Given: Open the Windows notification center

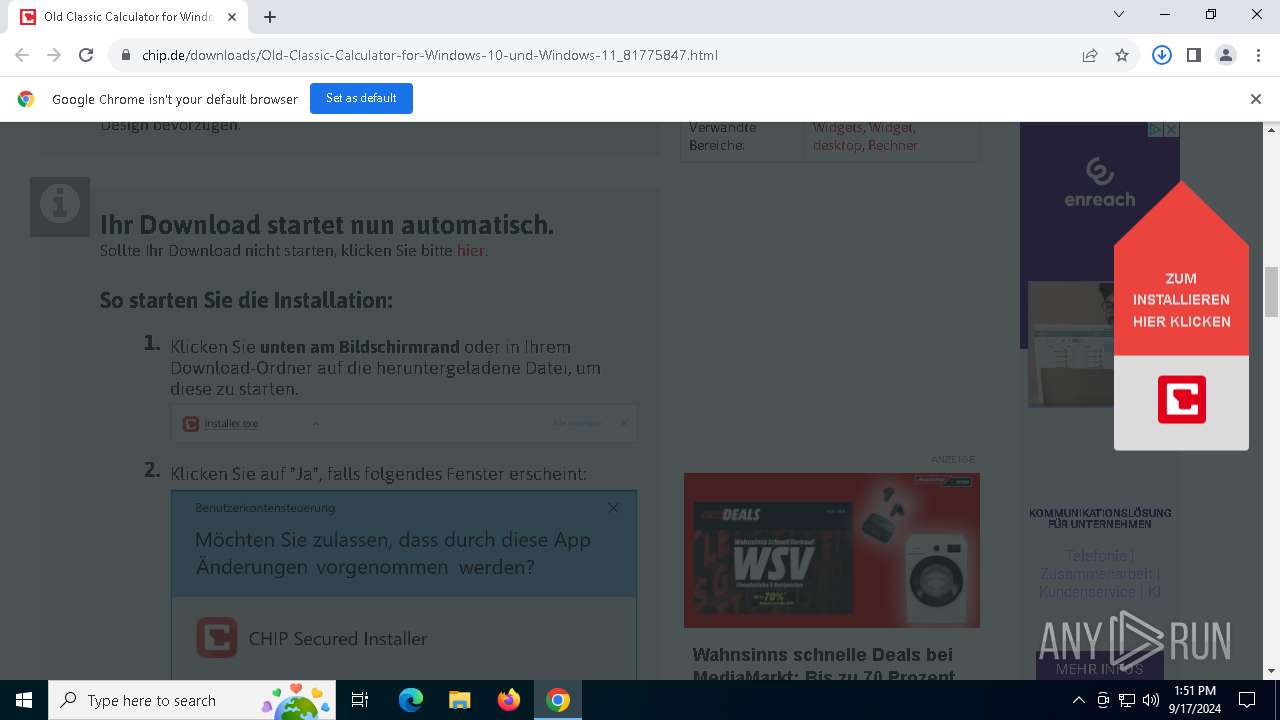Looking at the screenshot, I should (1247, 700).
